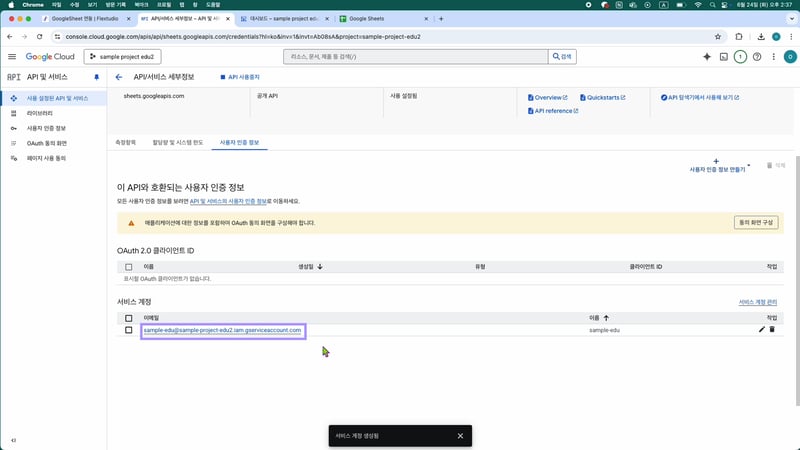
Task: Open the 사용자 인증 정보 만들기 dropdown
Action: (719, 165)
